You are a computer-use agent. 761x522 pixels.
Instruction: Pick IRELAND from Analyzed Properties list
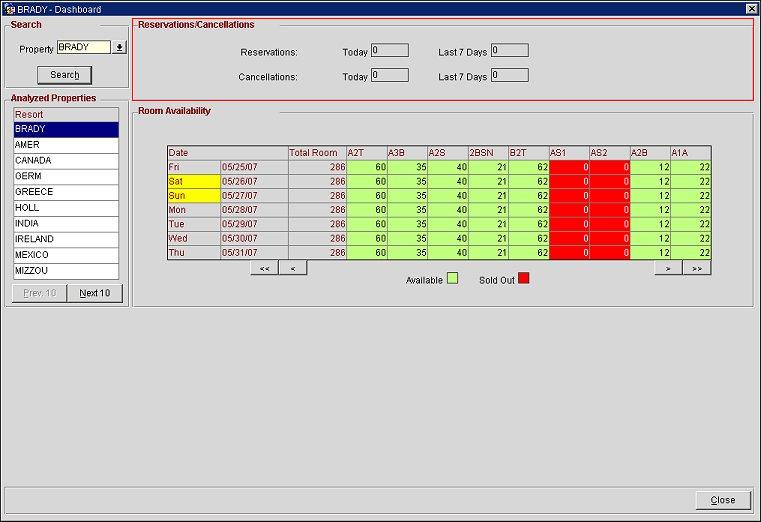pyautogui.click(x=66, y=239)
